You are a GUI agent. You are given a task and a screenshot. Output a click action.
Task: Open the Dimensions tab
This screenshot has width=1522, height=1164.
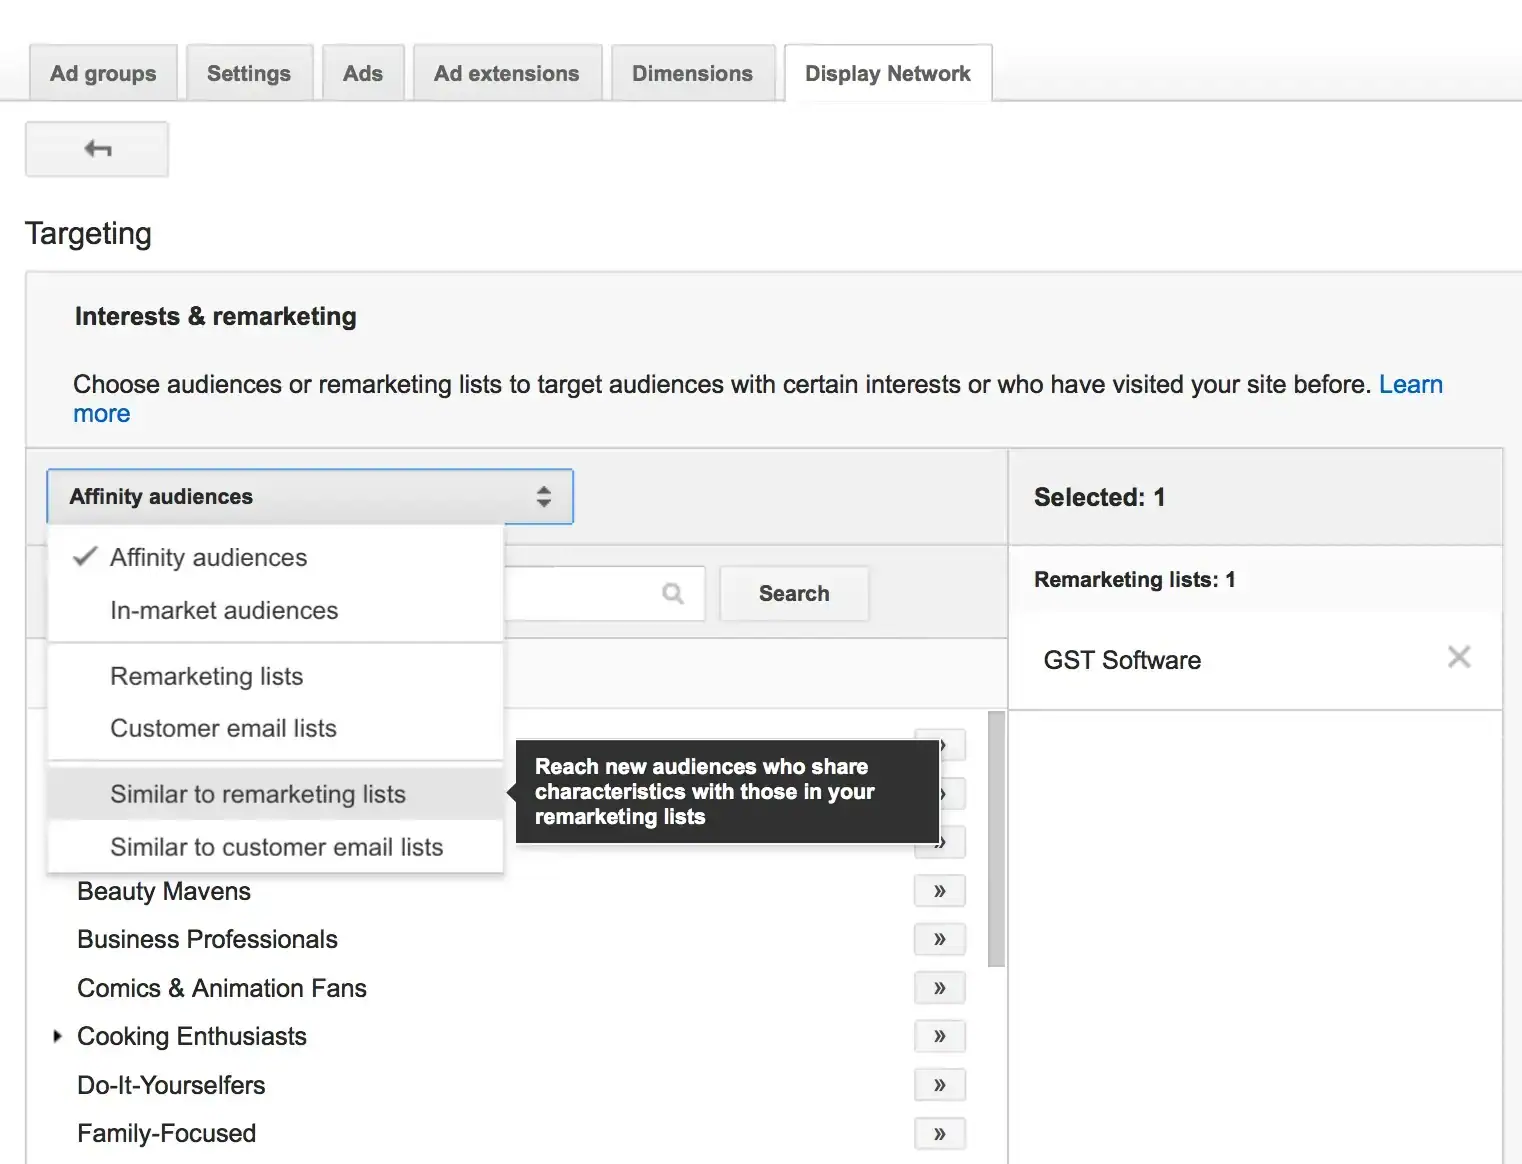tap(692, 72)
